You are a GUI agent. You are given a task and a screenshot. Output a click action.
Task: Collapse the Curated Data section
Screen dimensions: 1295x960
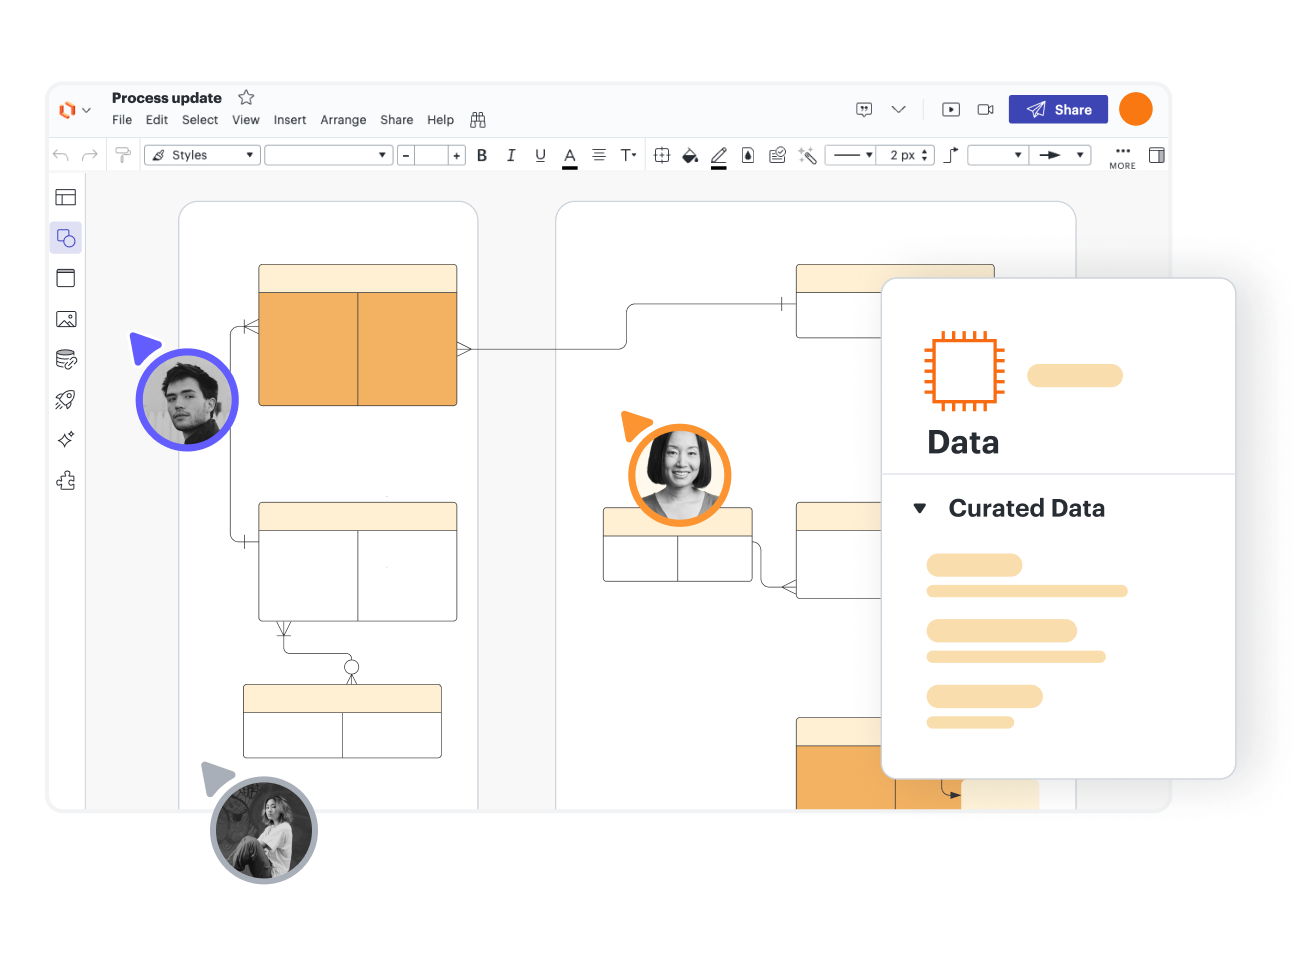point(920,508)
